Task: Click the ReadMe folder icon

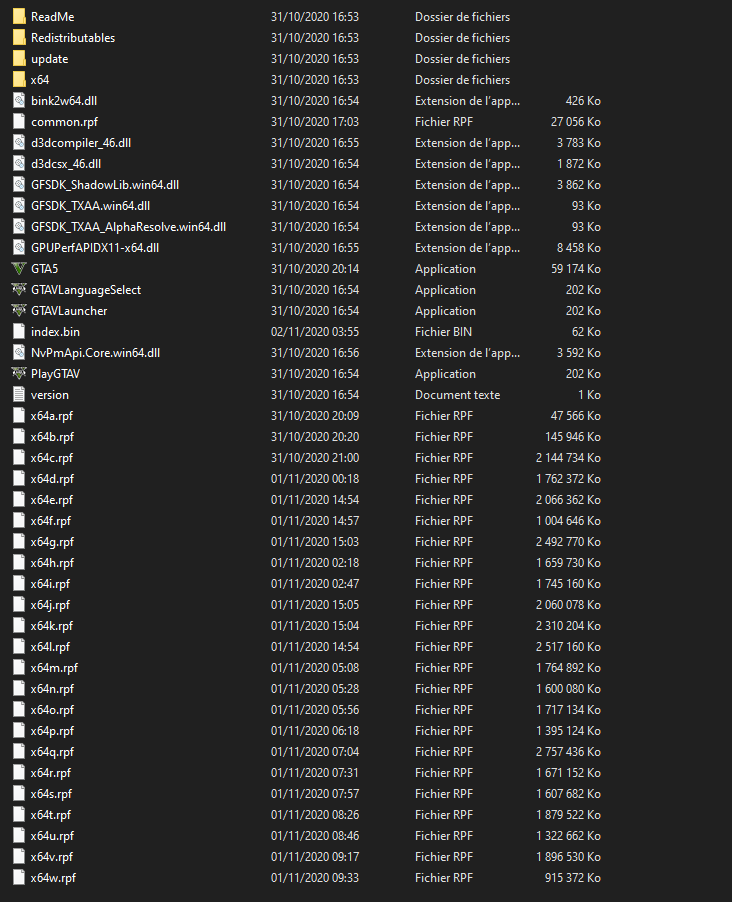Action: (19, 16)
